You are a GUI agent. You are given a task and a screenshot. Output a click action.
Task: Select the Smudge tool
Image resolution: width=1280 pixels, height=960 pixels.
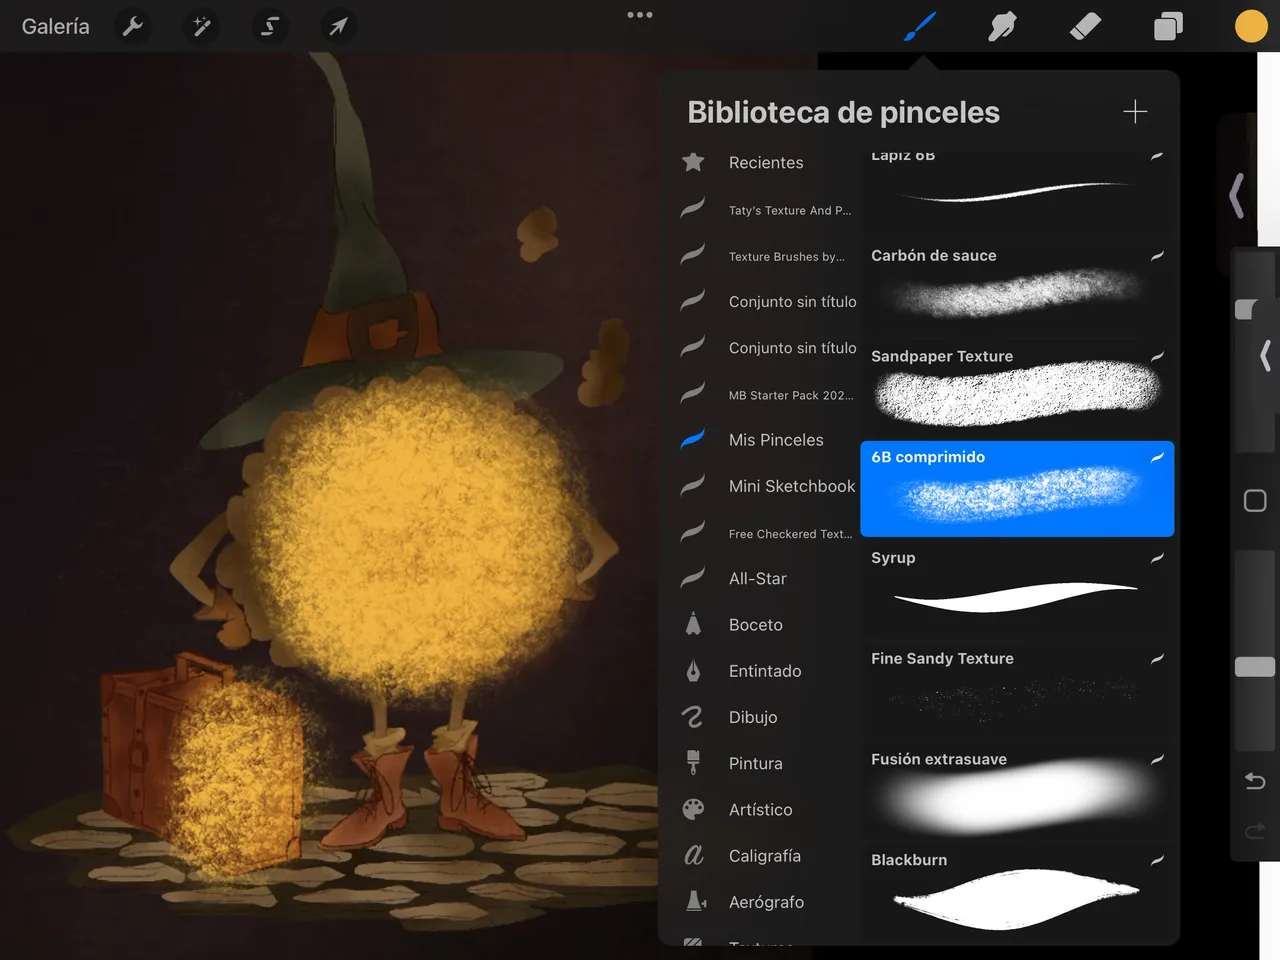1002,27
